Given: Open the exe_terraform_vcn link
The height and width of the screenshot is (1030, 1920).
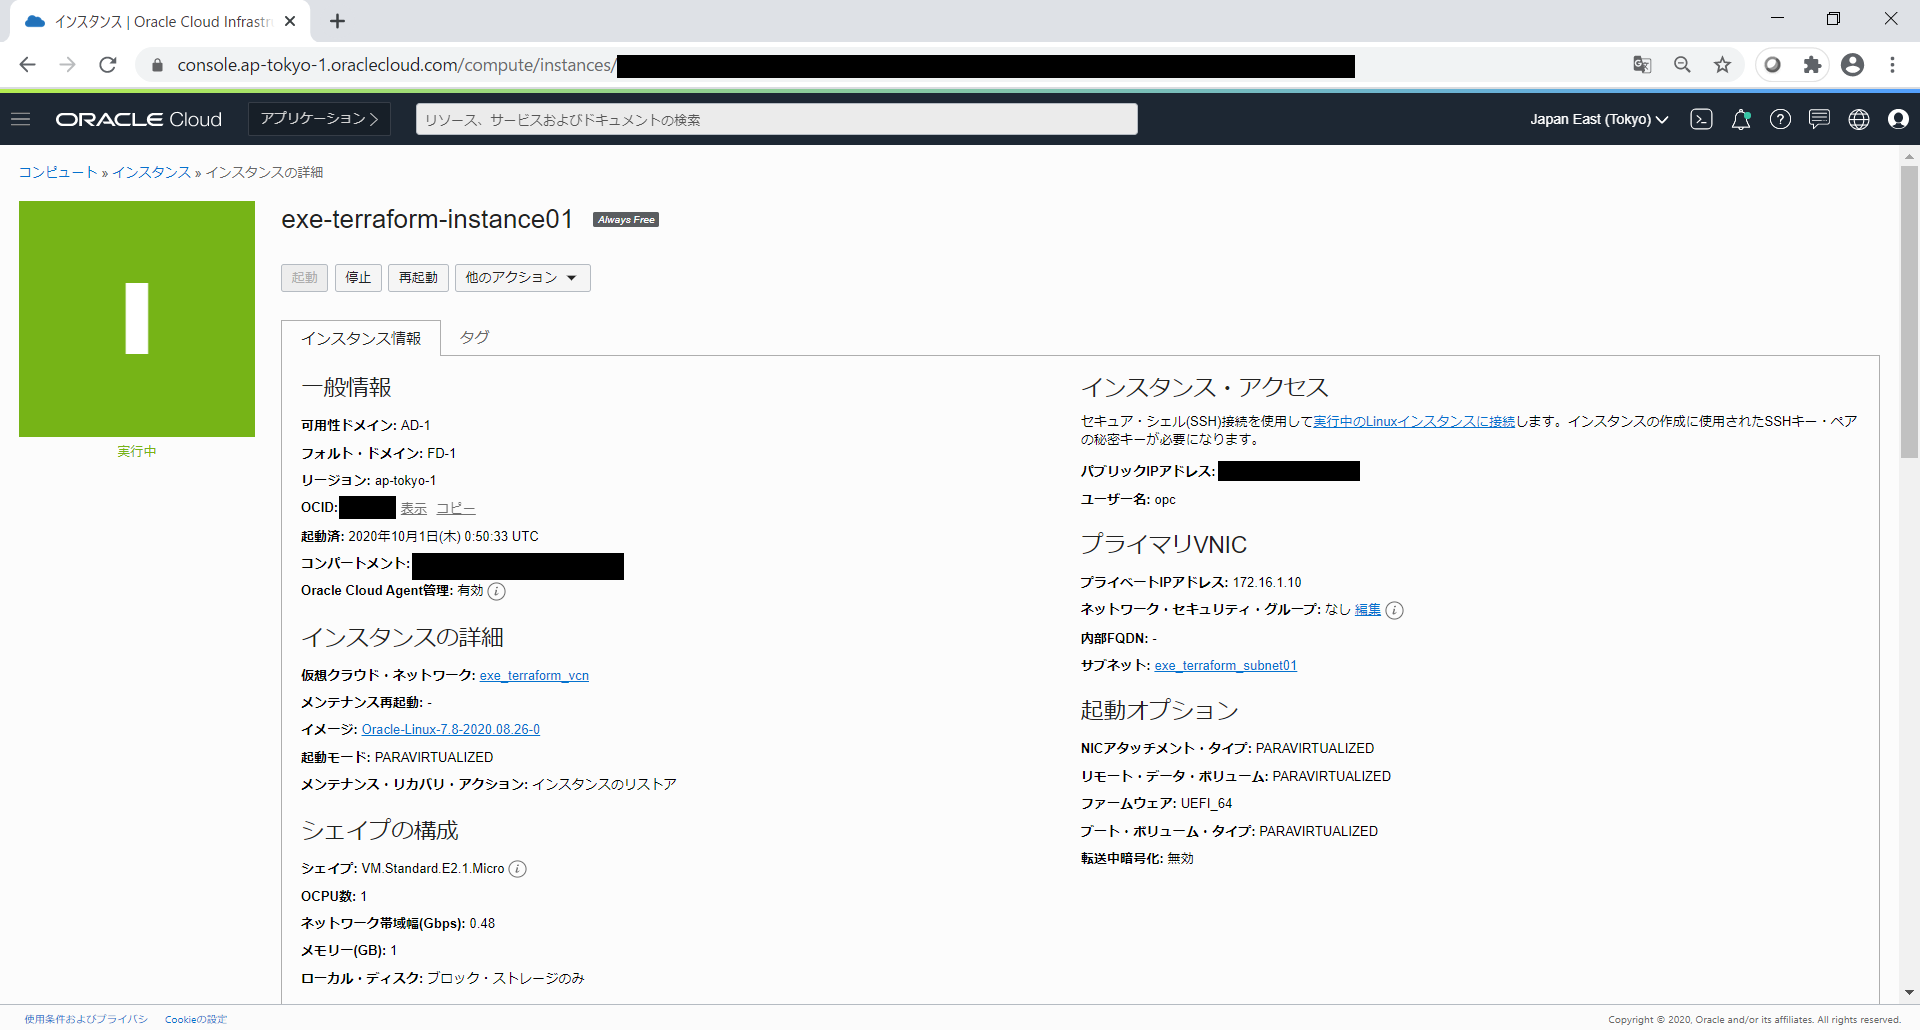Looking at the screenshot, I should click(534, 676).
